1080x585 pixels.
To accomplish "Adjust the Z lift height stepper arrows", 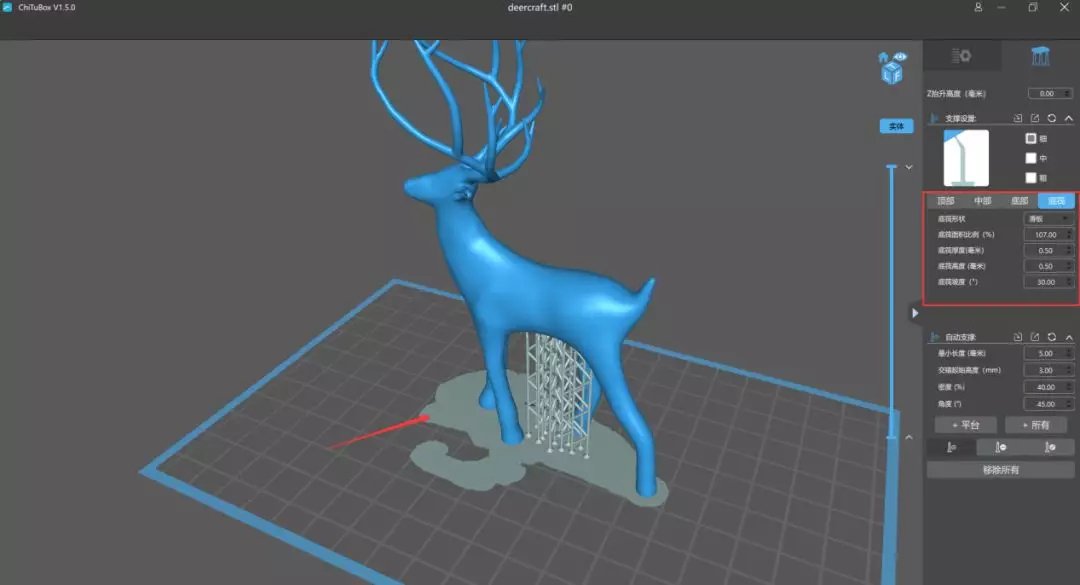I will point(1068,94).
